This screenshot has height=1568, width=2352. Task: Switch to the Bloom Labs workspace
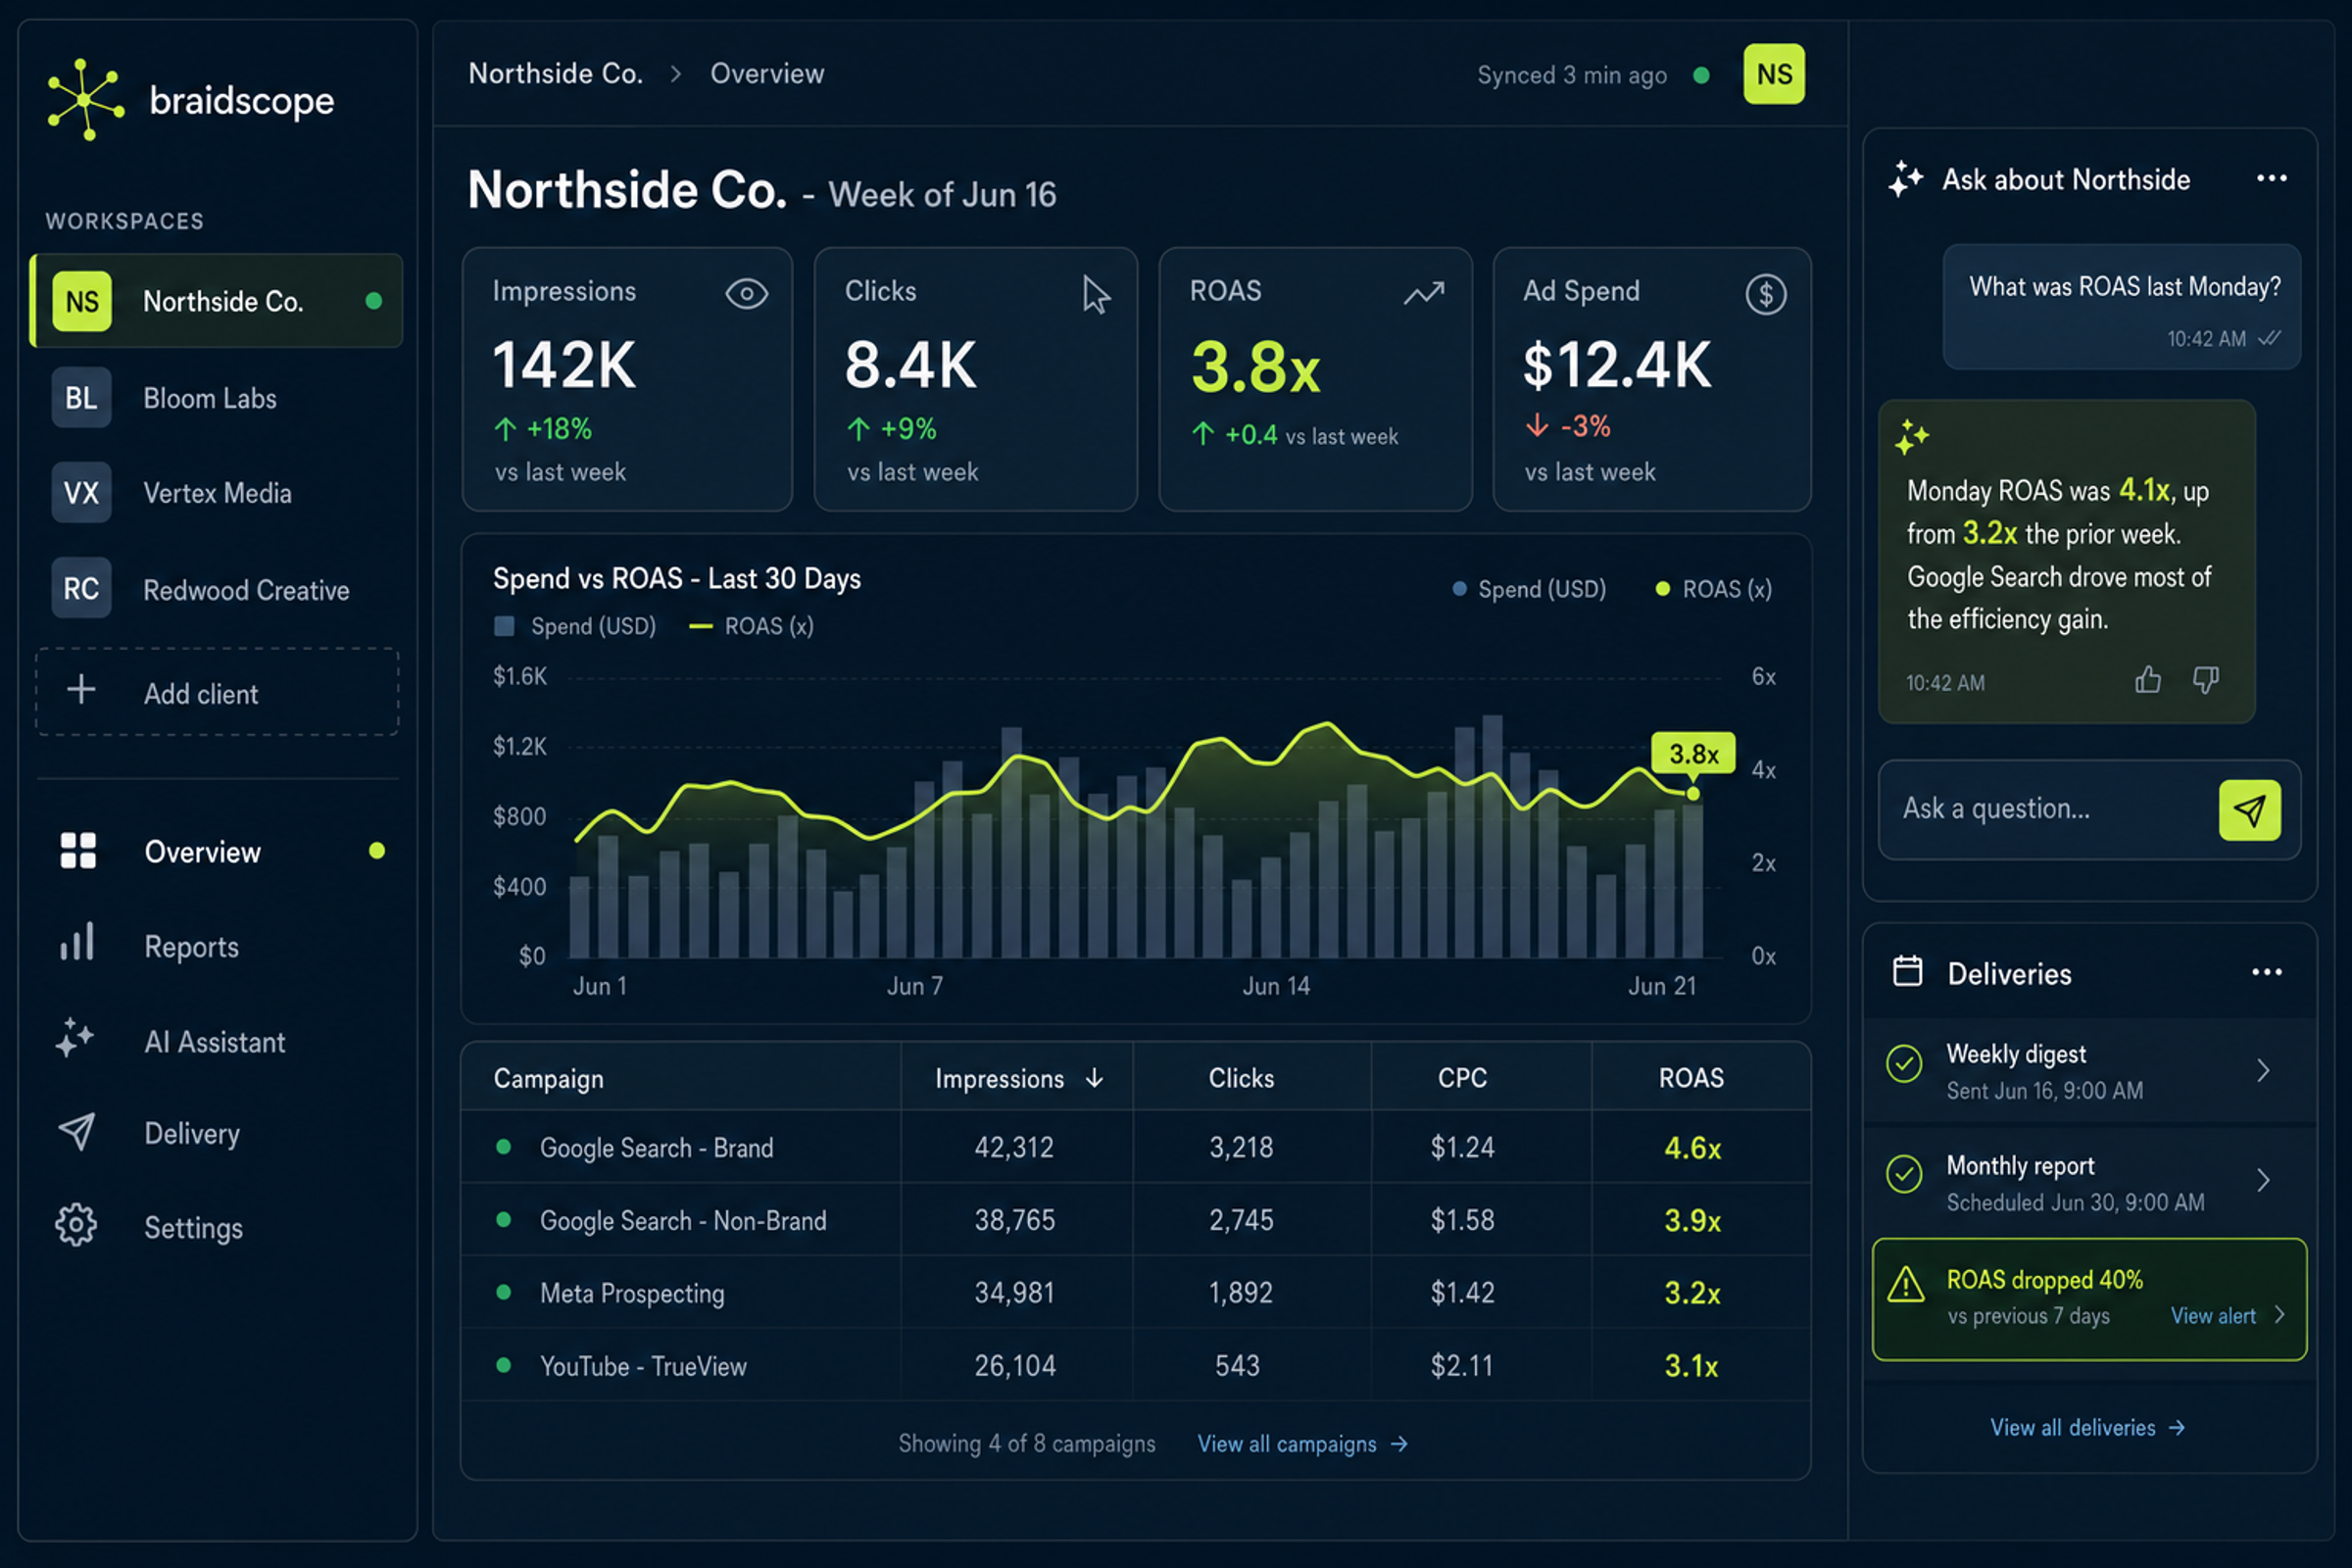click(217, 398)
